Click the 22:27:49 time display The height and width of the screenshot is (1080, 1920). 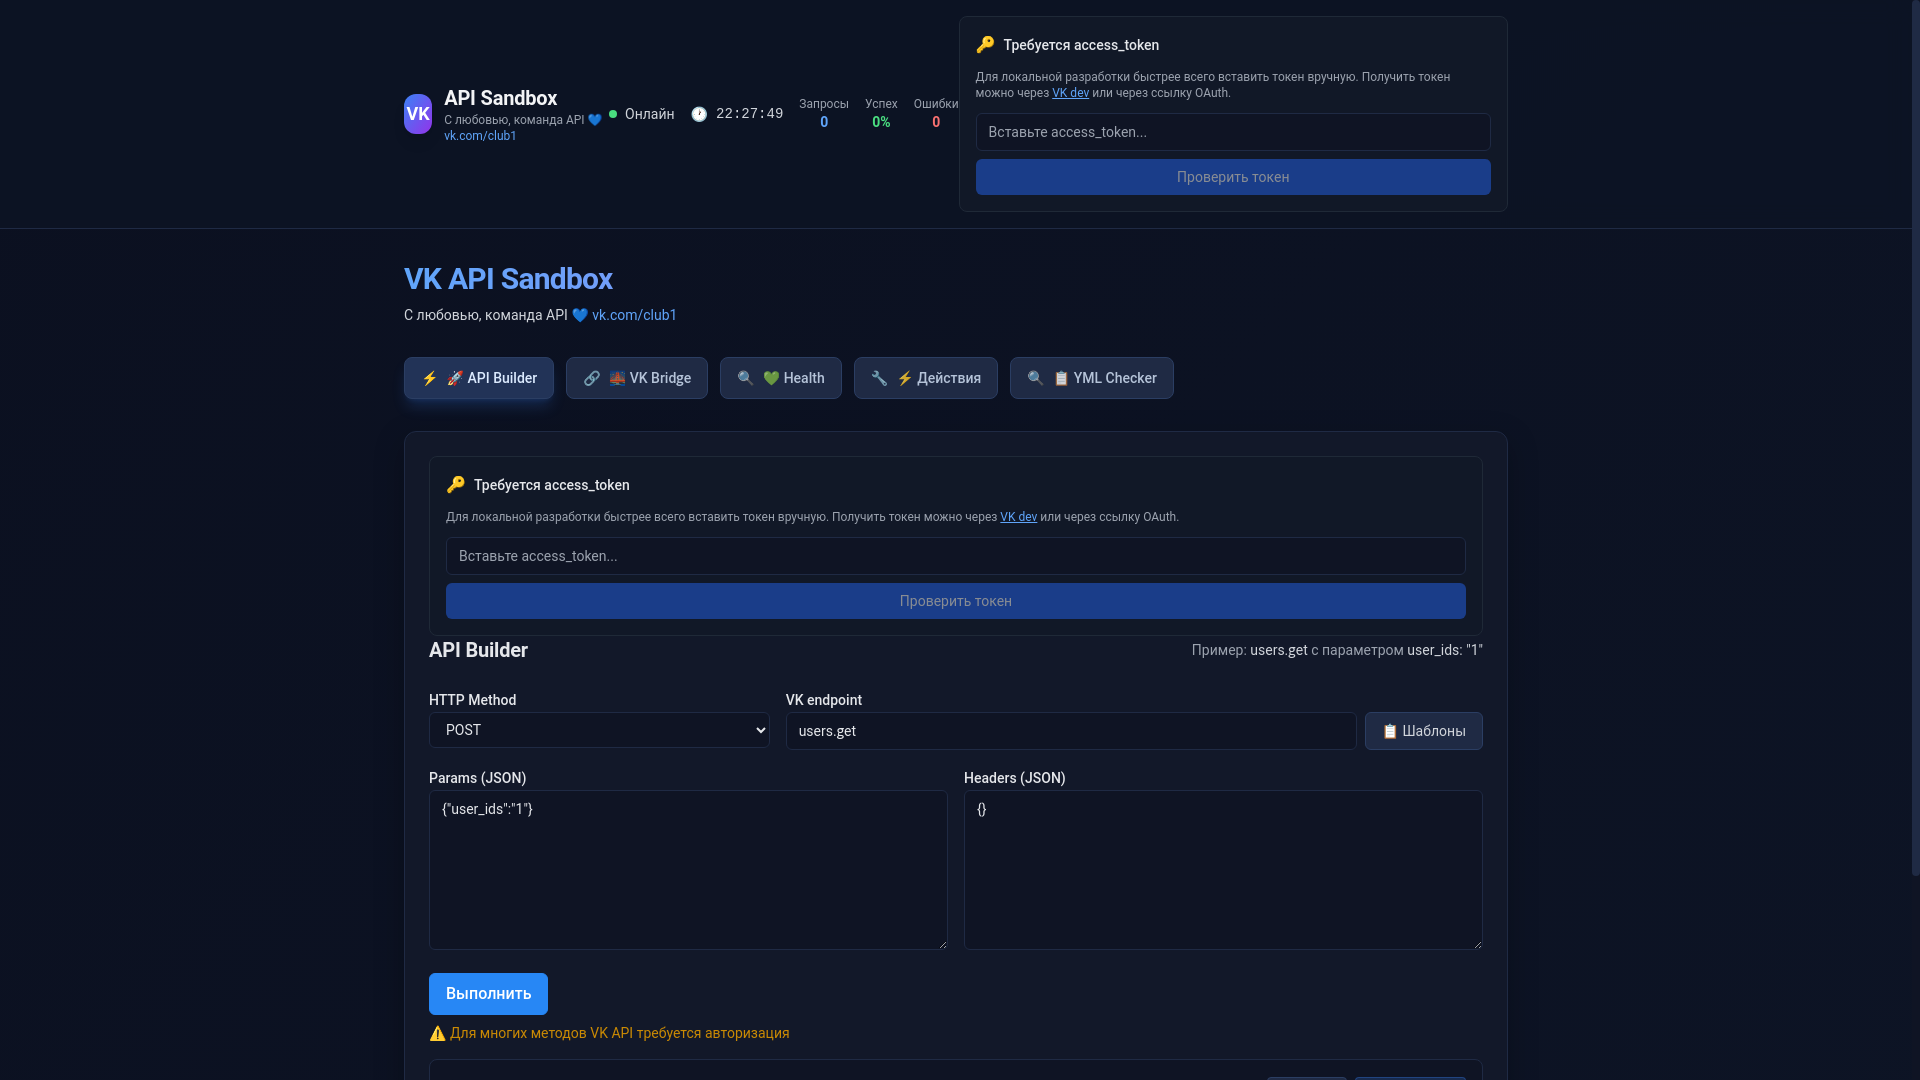coord(749,114)
